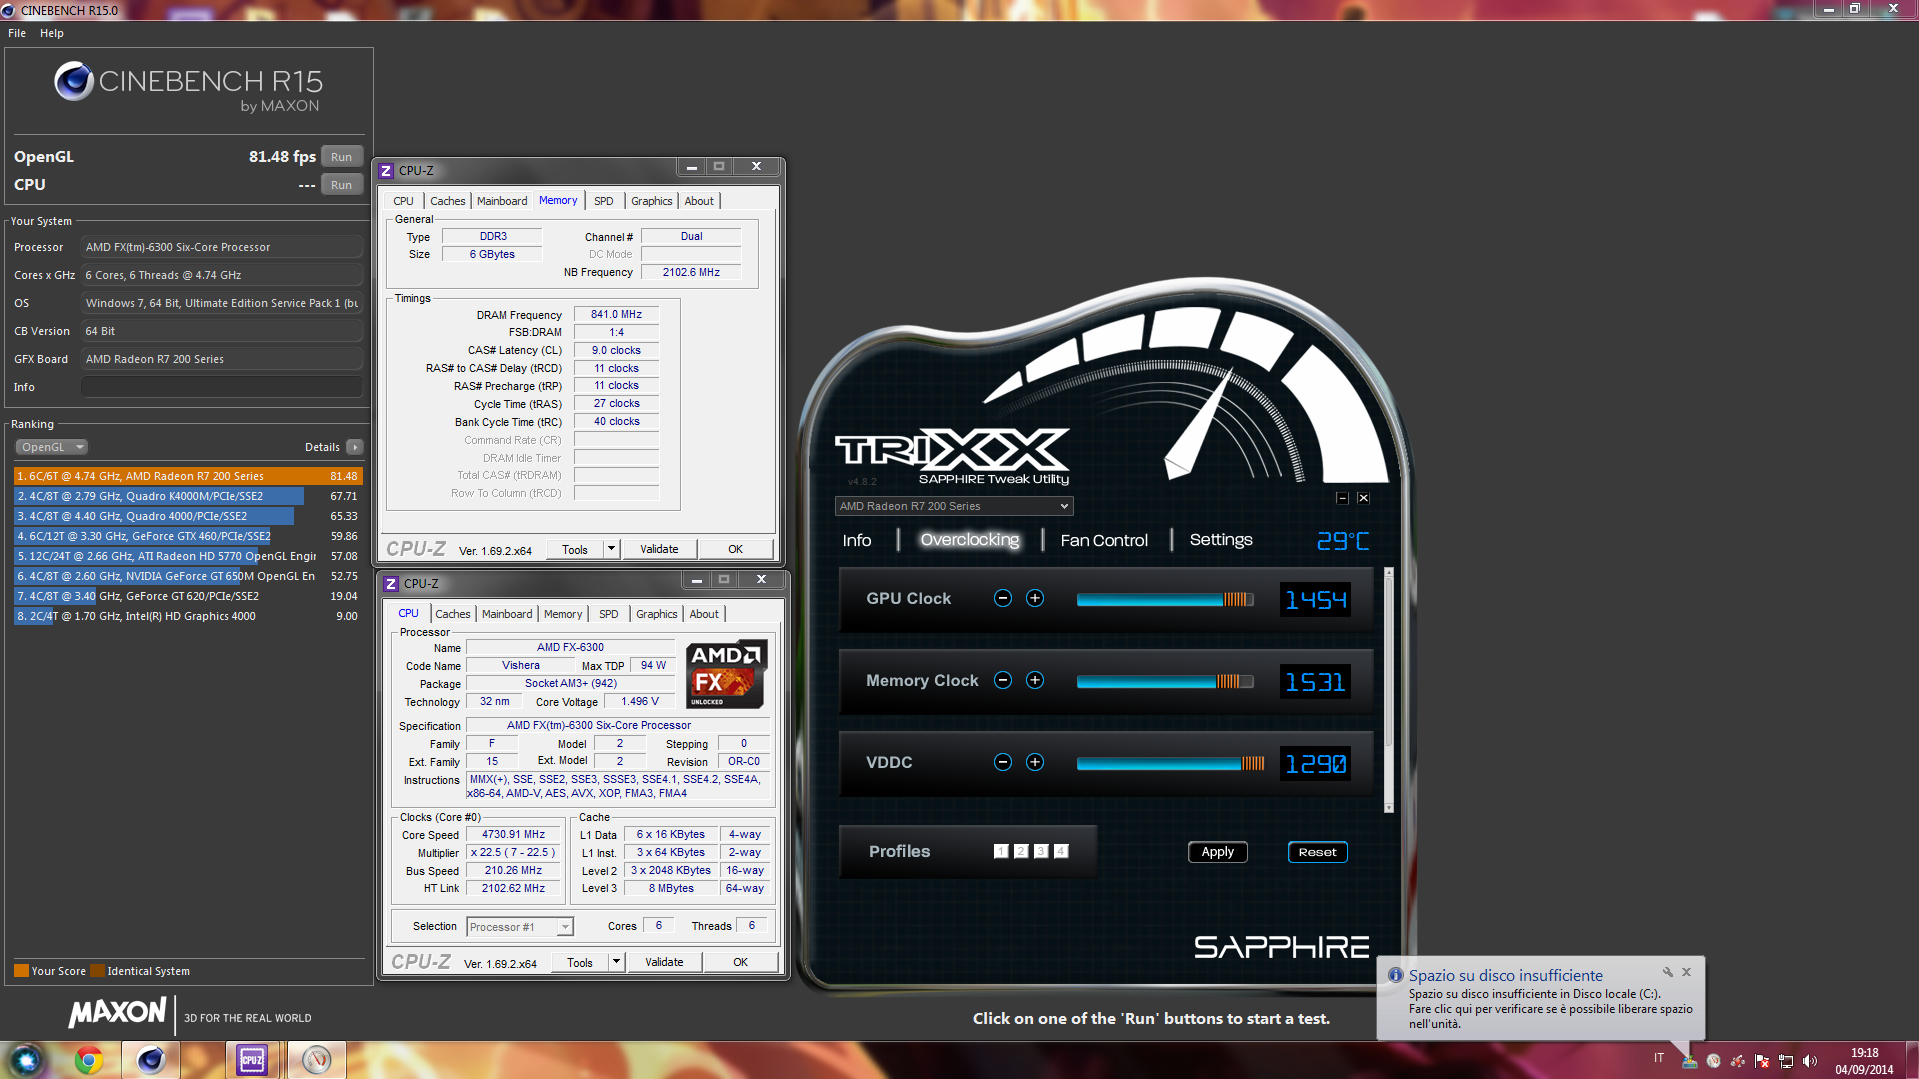This screenshot has height=1079, width=1919.
Task: Select TRIXX profile slot 2
Action: point(1021,851)
